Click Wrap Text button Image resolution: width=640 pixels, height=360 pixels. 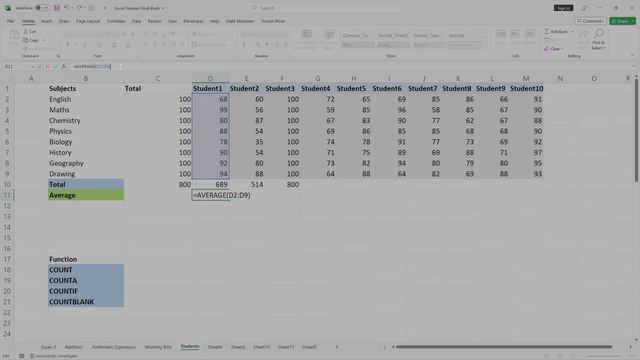click(x=204, y=34)
